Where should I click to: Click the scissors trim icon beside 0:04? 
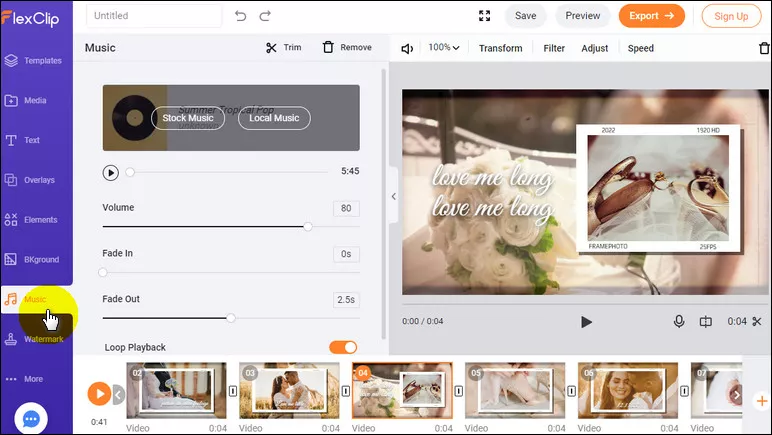coord(757,321)
